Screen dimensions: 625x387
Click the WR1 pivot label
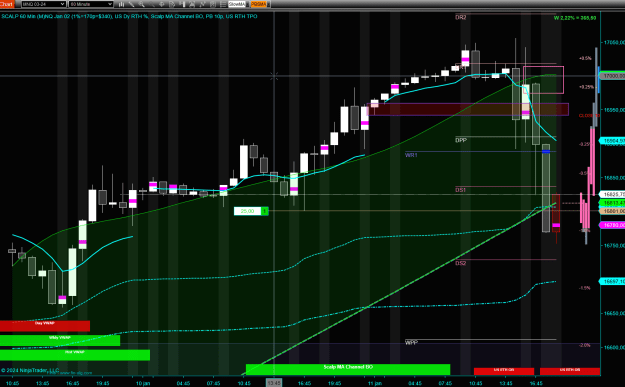[411, 155]
